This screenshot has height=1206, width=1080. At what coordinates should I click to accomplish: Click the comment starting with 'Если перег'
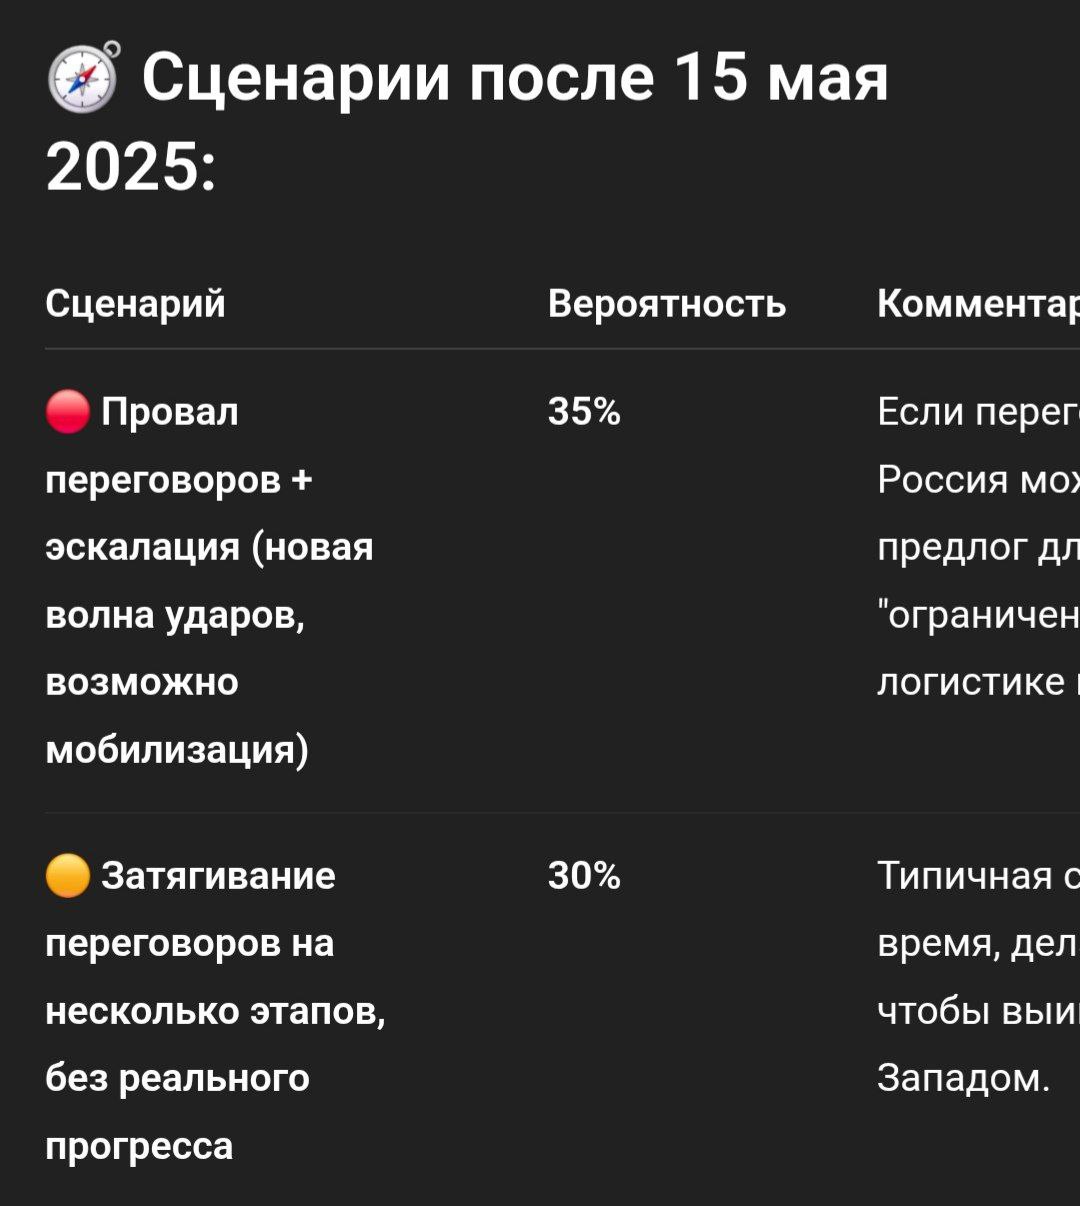[978, 547]
